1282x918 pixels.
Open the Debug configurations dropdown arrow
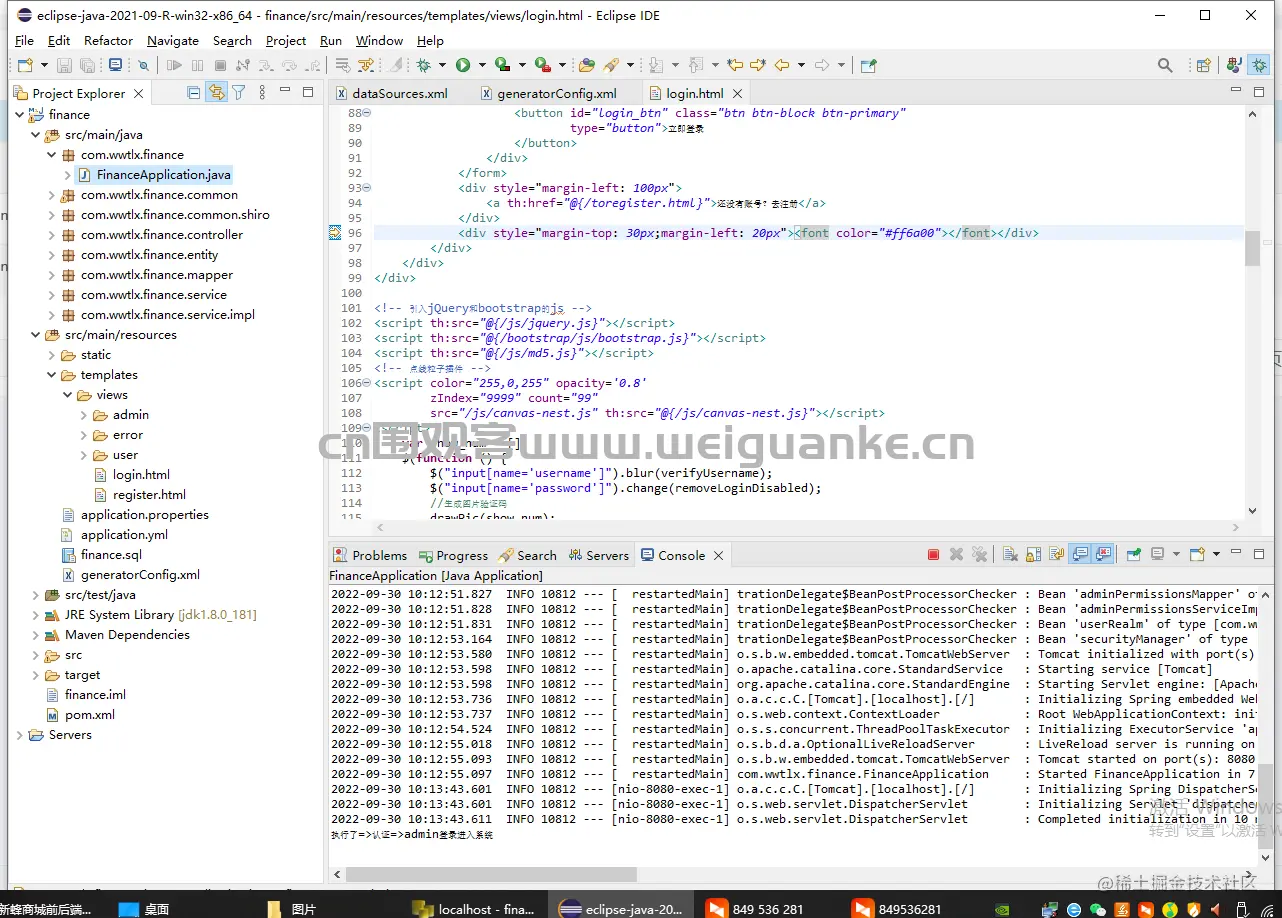point(442,66)
